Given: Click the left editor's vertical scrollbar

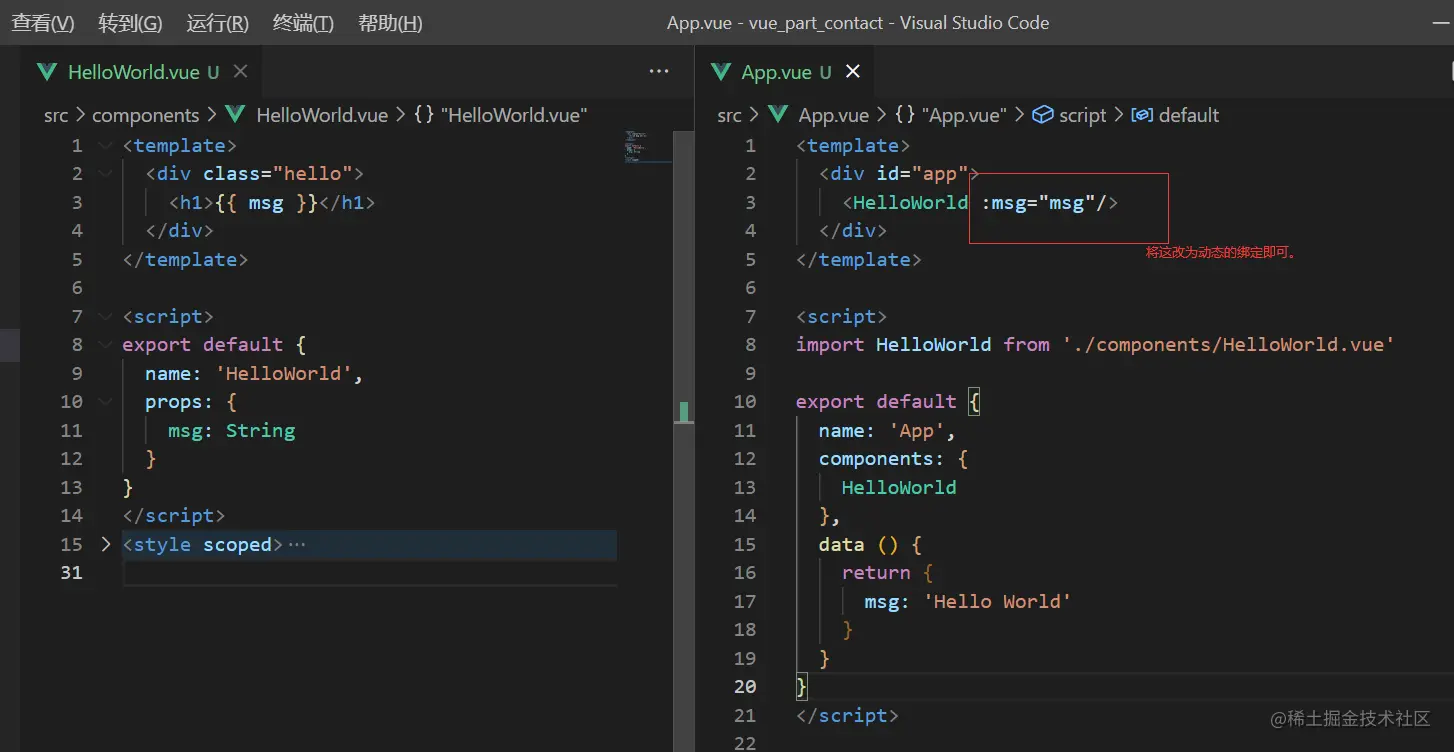Looking at the screenshot, I should pyautogui.click(x=684, y=440).
